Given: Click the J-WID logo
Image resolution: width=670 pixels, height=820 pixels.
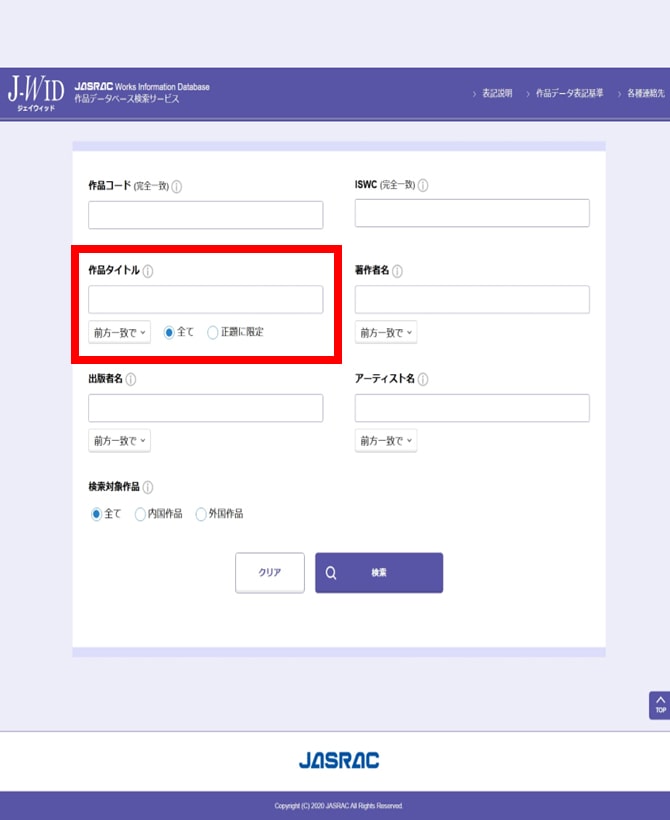Looking at the screenshot, I should [x=35, y=93].
